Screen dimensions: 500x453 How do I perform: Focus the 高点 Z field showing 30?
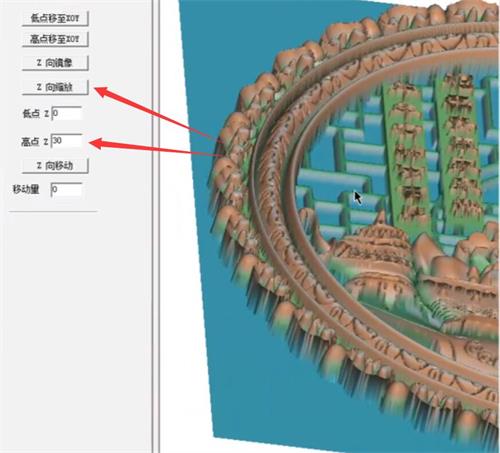tap(67, 141)
